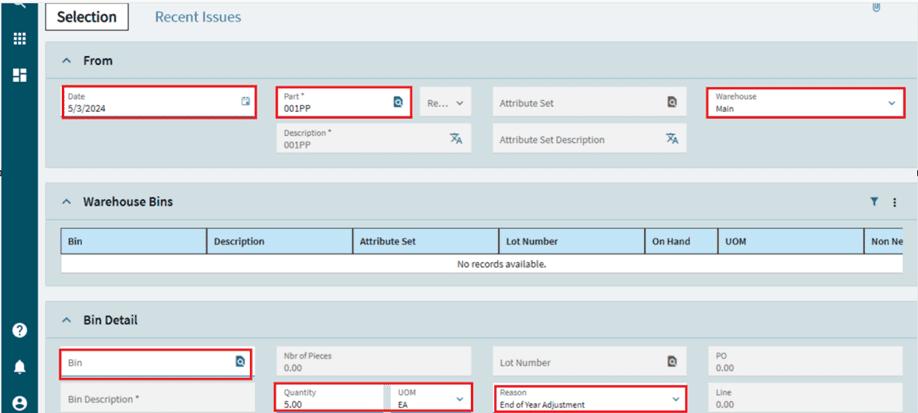The image size is (918, 413).
Task: Open the Bin search lookup icon
Action: pos(240,362)
